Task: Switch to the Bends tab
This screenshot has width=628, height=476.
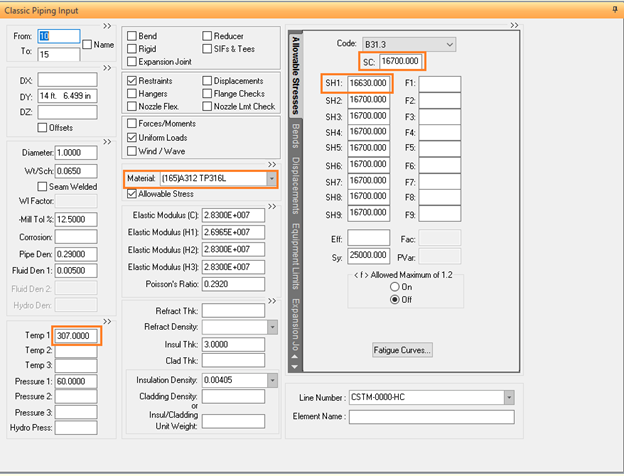Action: (296, 136)
